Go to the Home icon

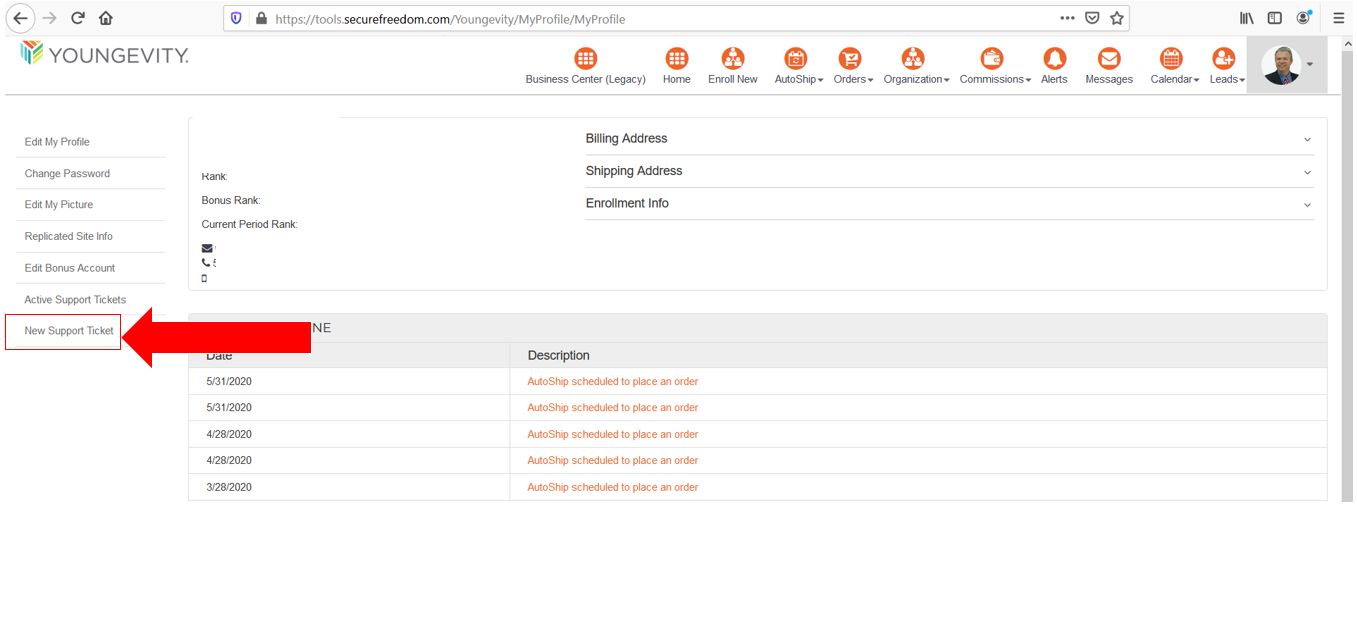point(676,59)
